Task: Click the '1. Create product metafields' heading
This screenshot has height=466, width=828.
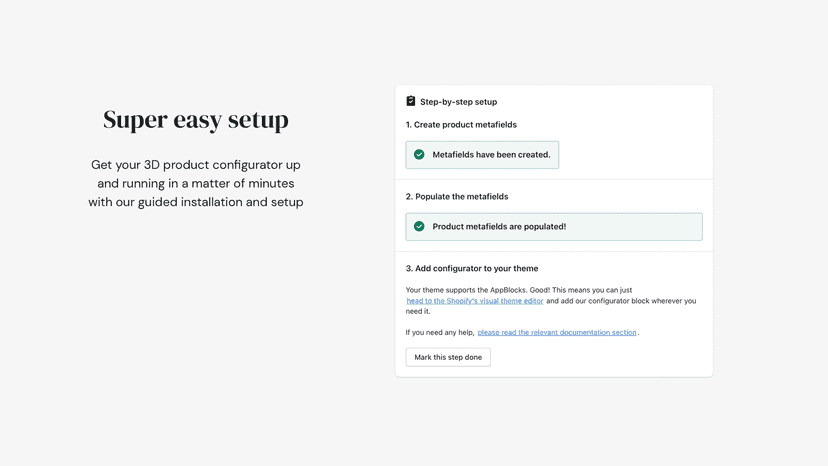Action: coord(461,125)
